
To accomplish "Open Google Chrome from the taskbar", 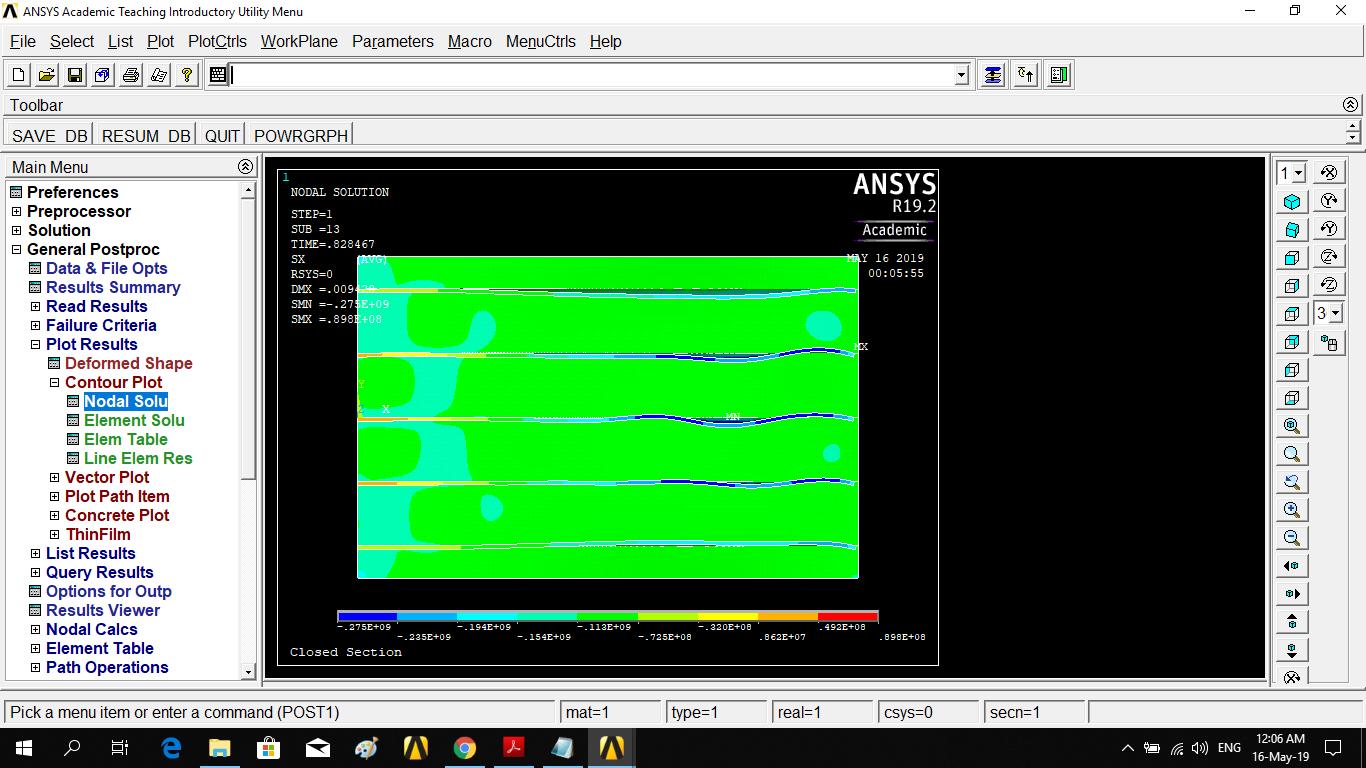I will pyautogui.click(x=465, y=747).
